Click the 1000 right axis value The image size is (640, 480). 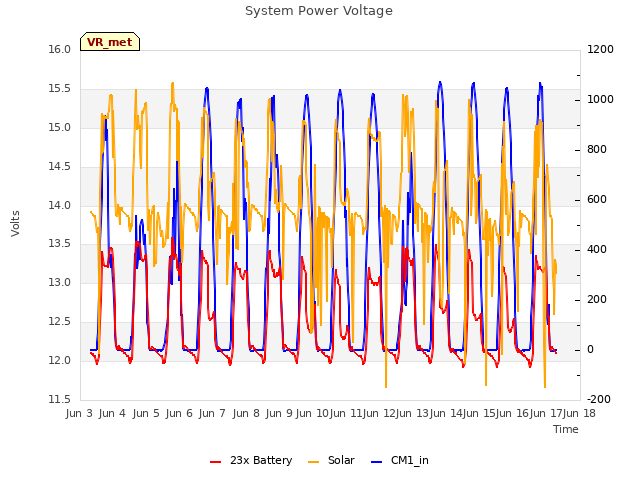click(600, 100)
